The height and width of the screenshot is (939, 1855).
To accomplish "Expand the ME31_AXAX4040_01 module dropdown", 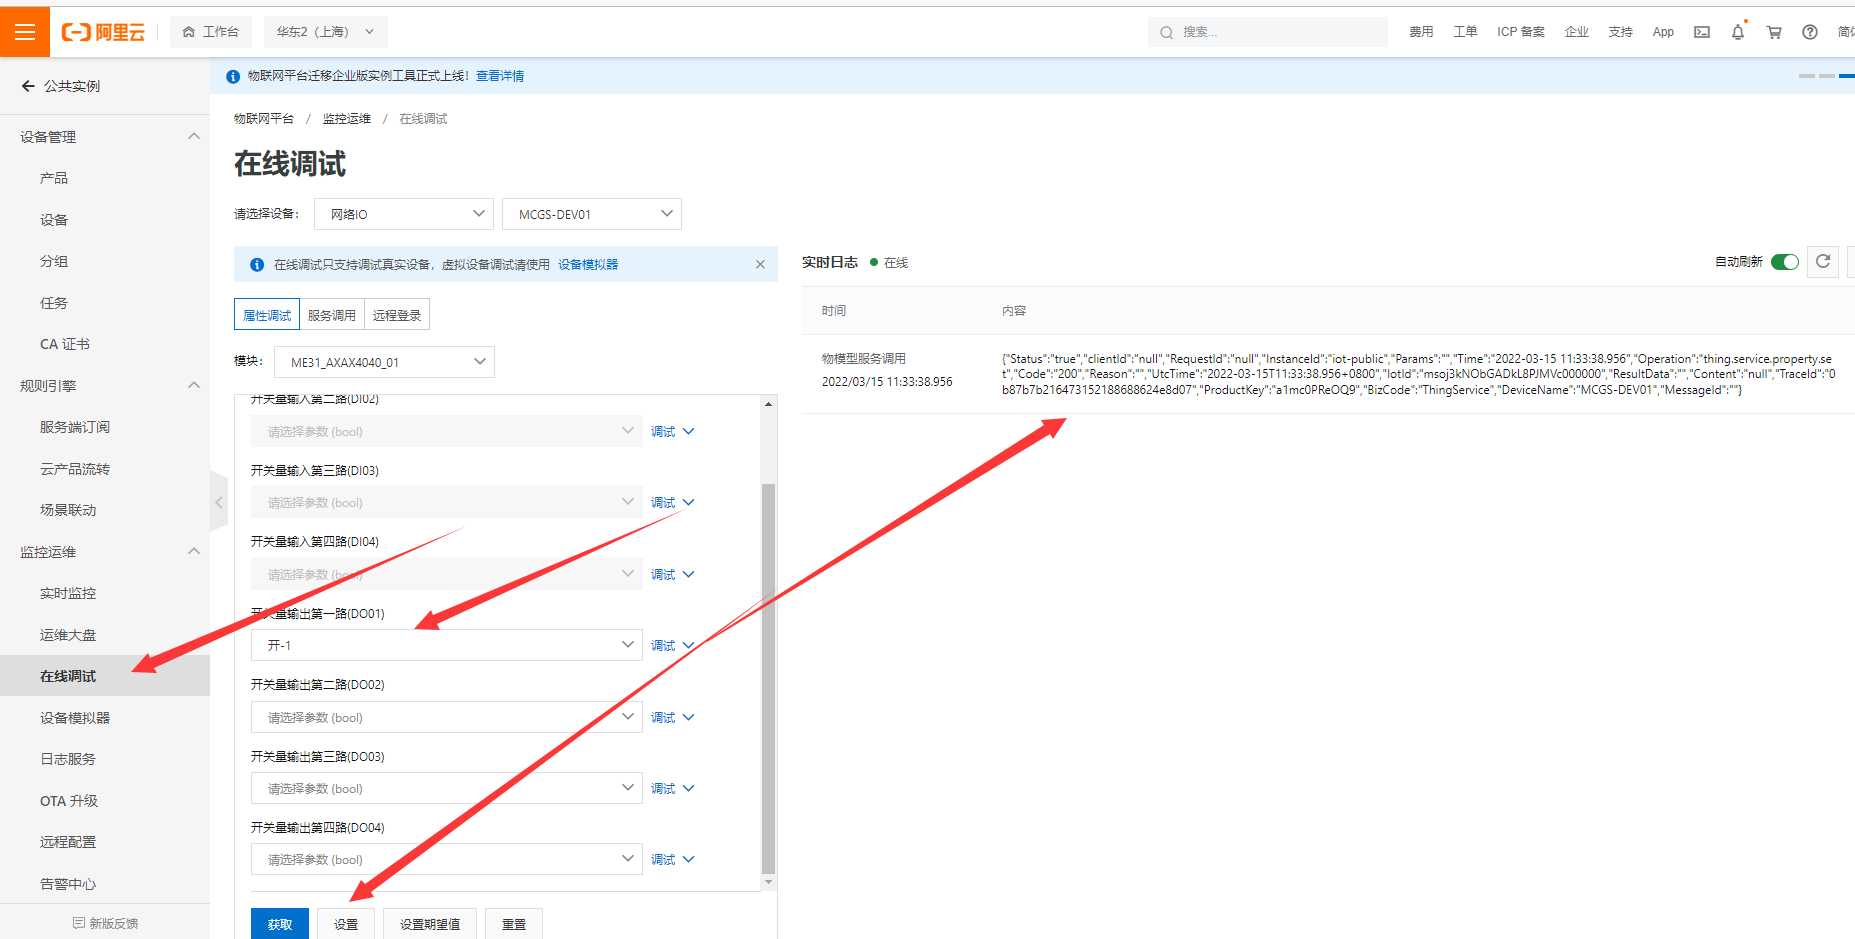I will tap(384, 362).
